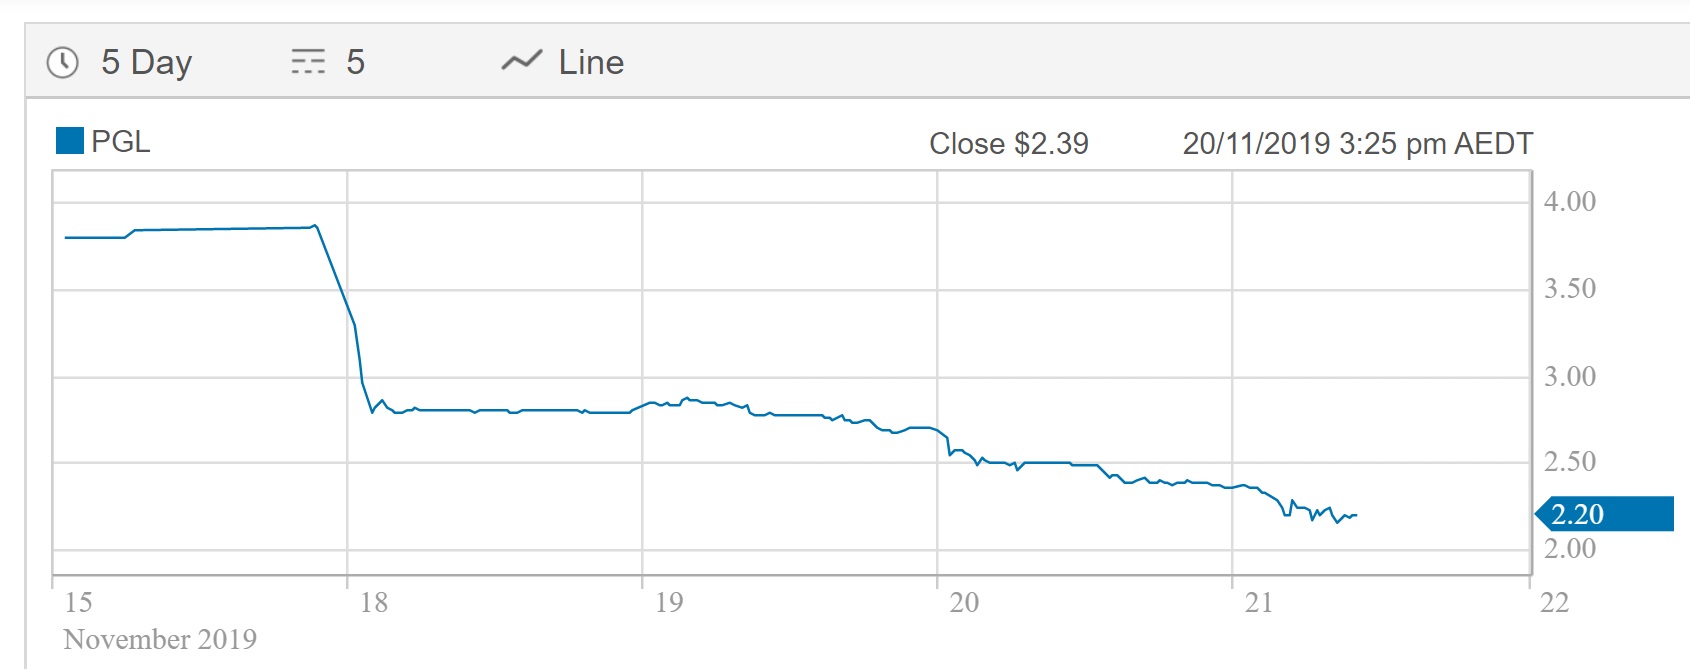
Task: Click the 3.00 price axis label
Action: pos(1569,377)
